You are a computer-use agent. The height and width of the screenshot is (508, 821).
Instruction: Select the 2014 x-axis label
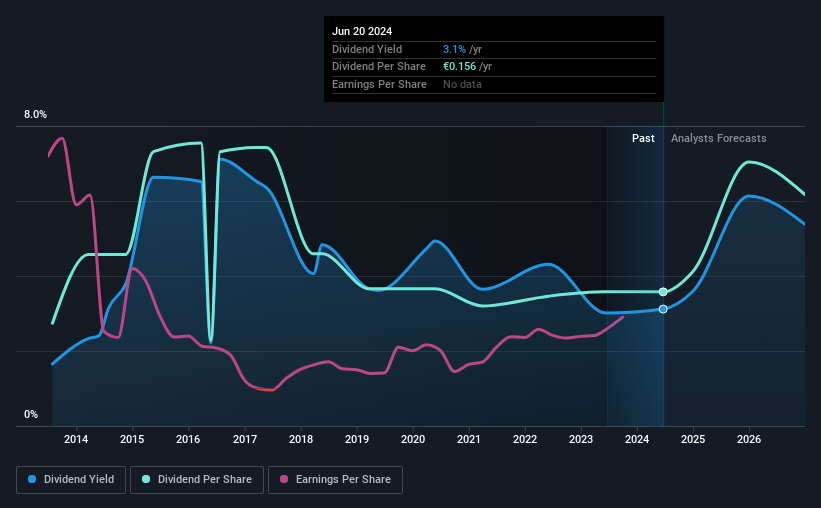(x=76, y=439)
